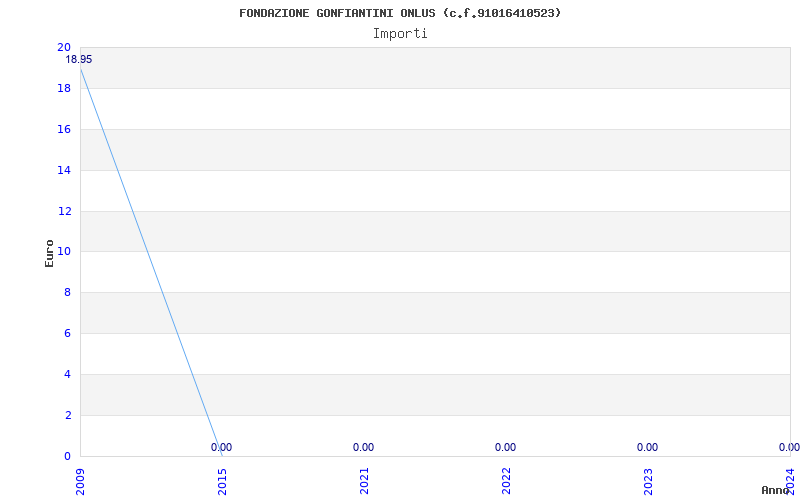The height and width of the screenshot is (500, 800).
Task: Click the 0.00 value above 2015
Action: coord(221,447)
